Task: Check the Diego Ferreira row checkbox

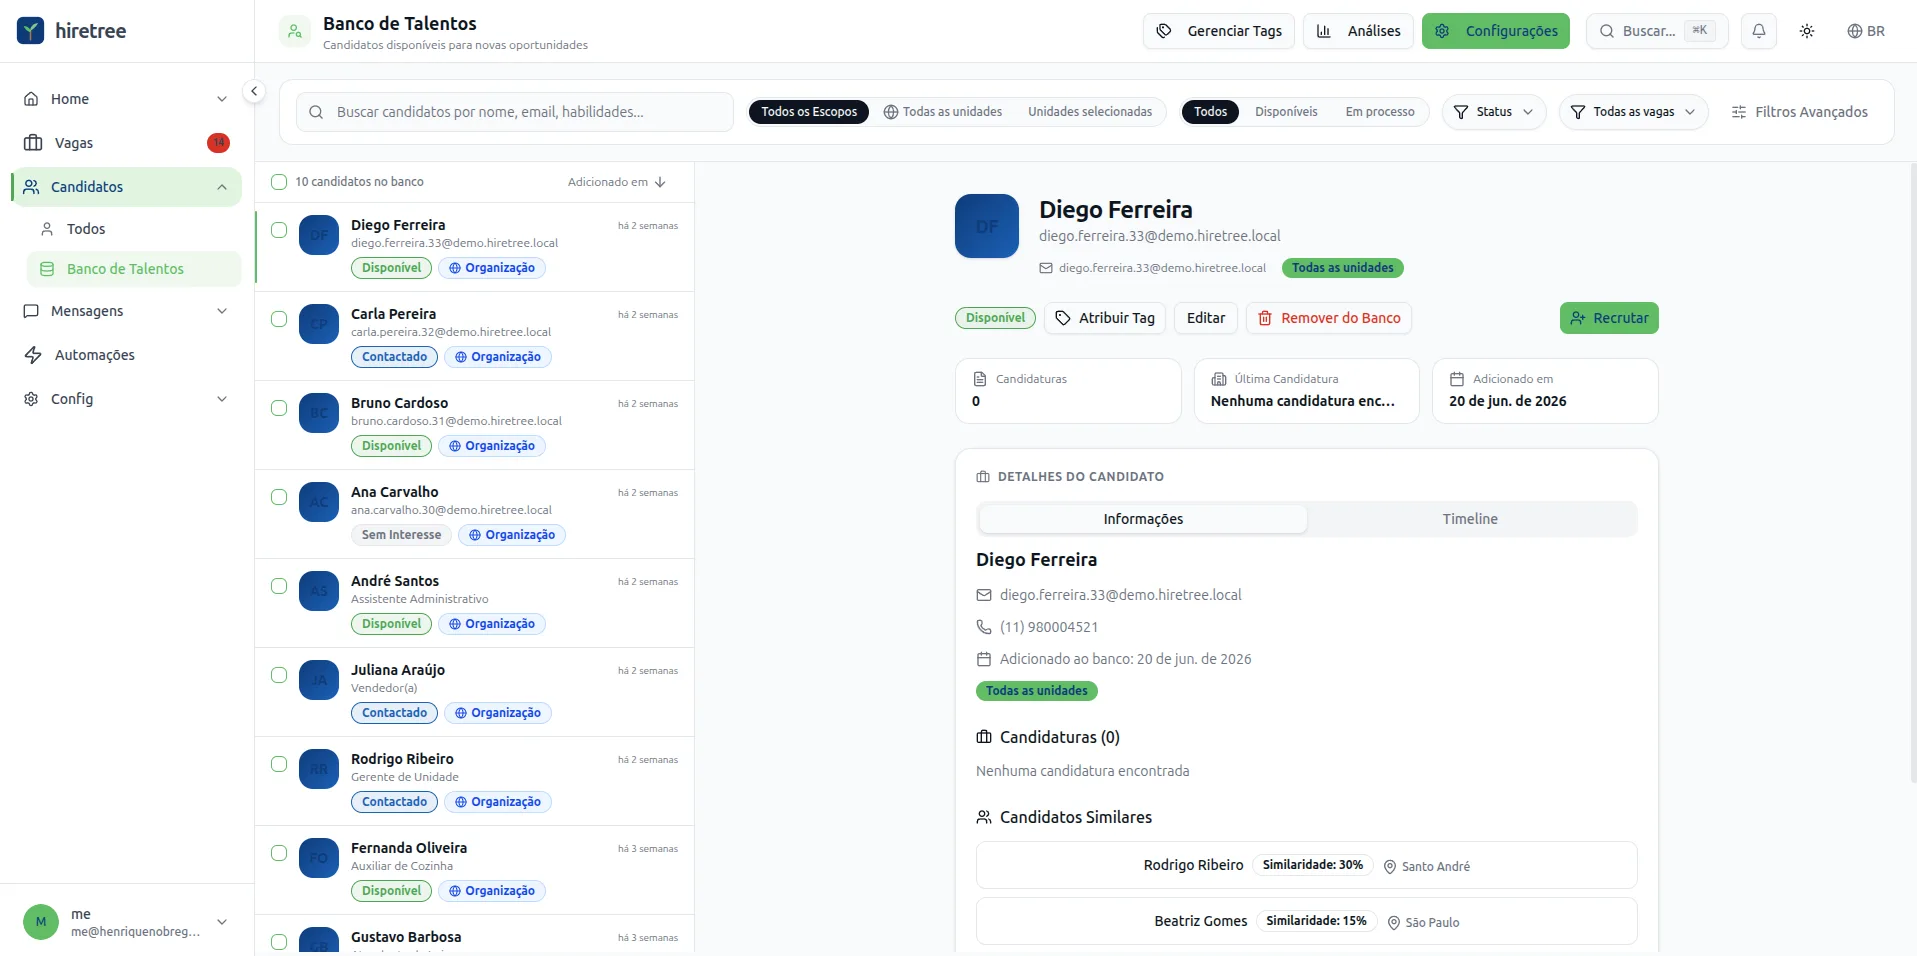Action: (x=279, y=230)
